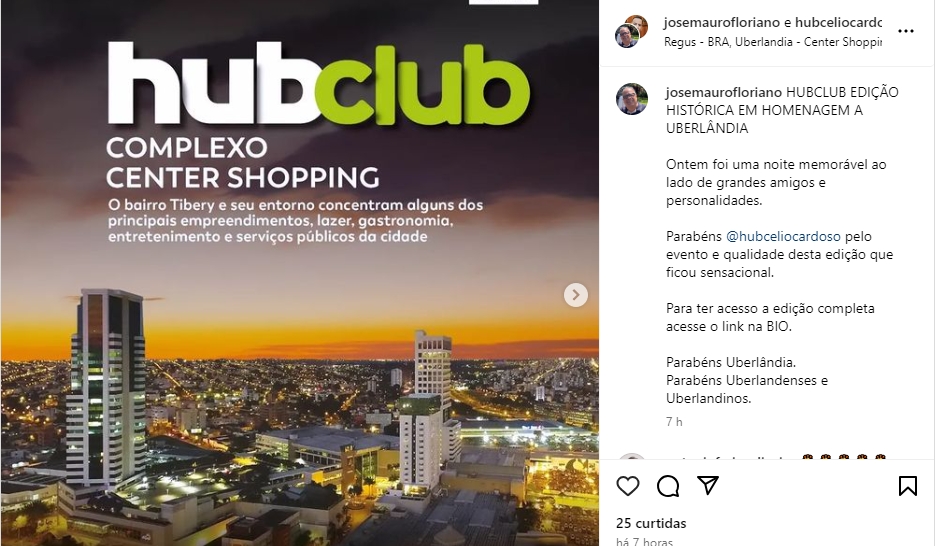Viewport: 937px width, 546px height.
Task: View the 25 curtidas likes list
Action: click(651, 523)
